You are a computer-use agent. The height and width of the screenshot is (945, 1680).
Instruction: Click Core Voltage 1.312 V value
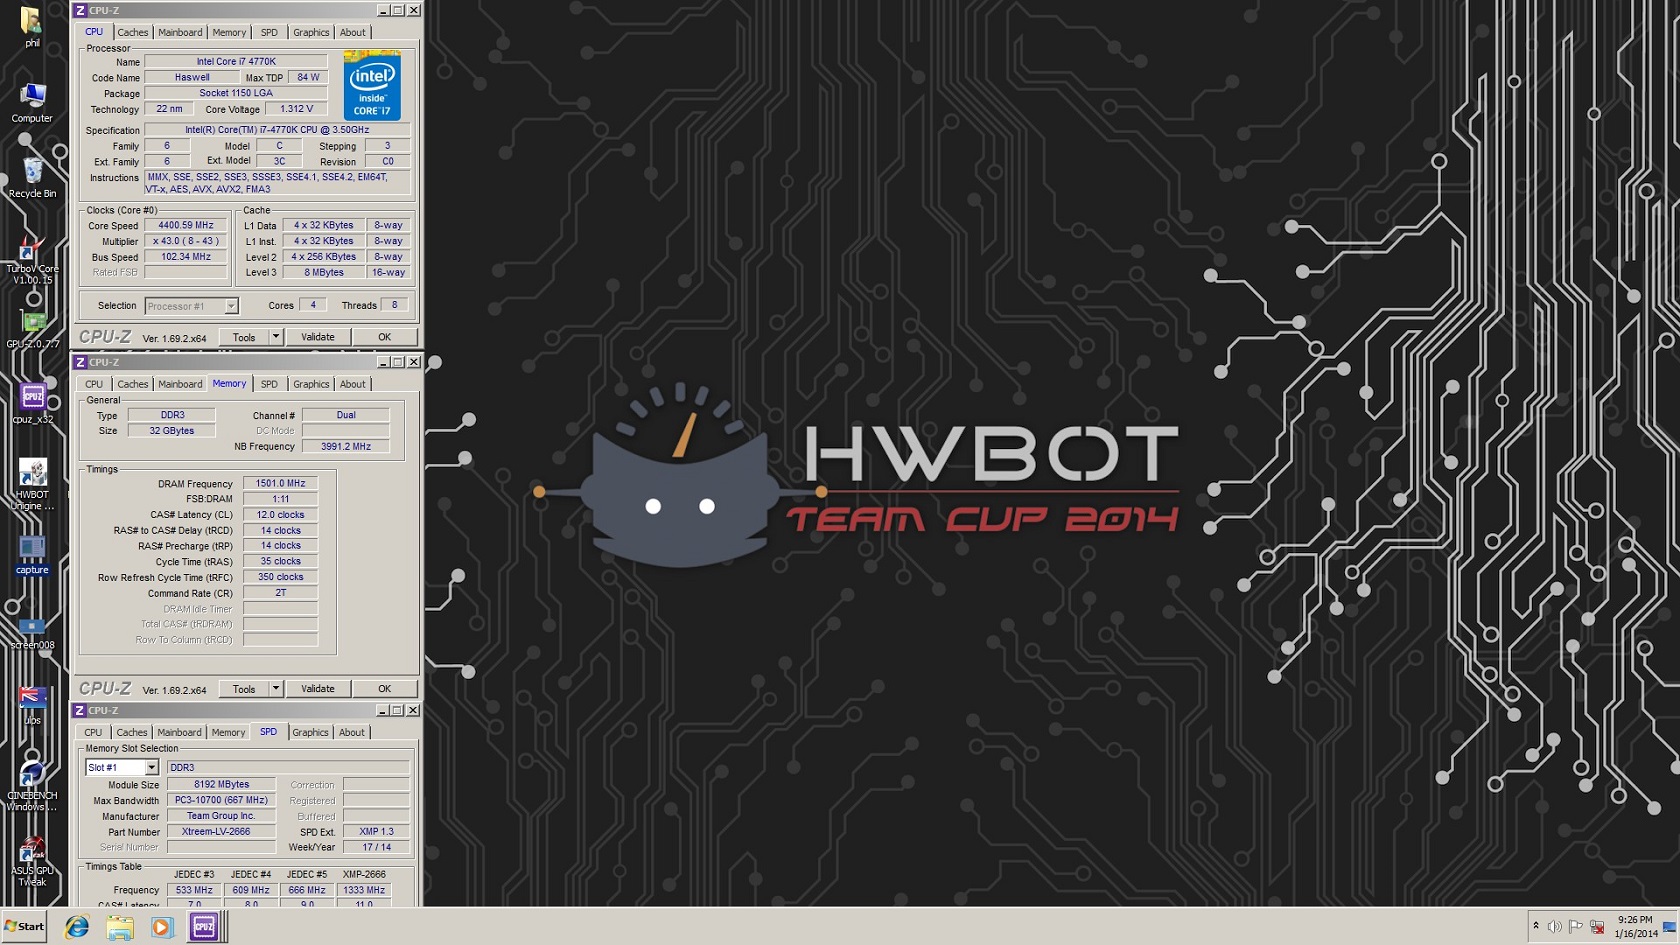[x=297, y=109]
